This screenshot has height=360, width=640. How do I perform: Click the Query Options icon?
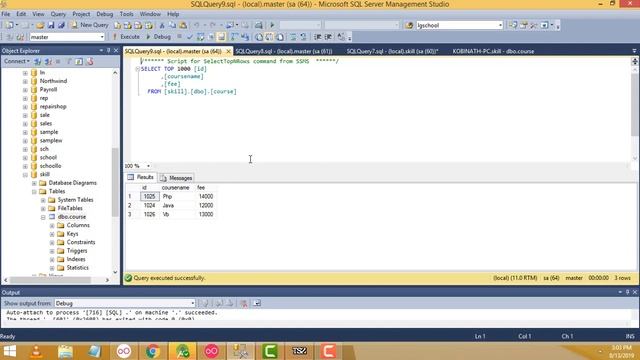coord(211,37)
